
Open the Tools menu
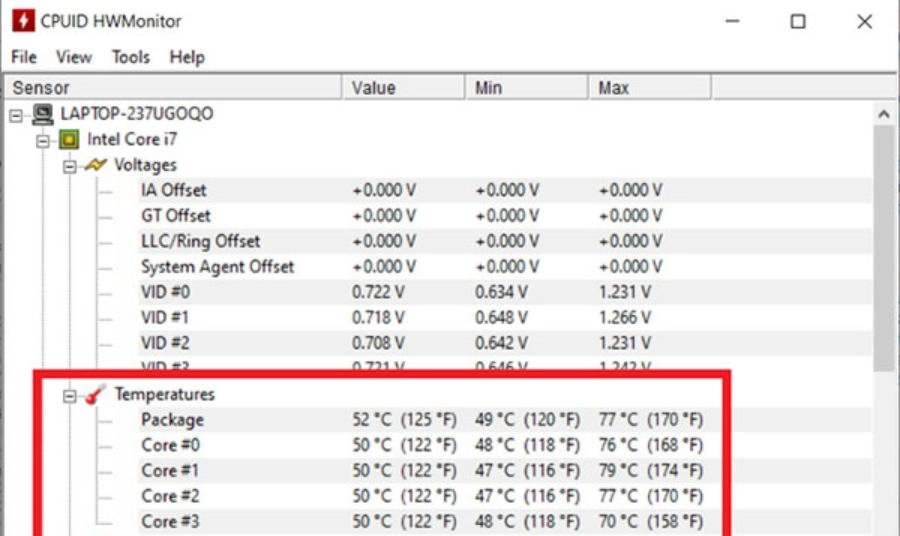pos(131,57)
